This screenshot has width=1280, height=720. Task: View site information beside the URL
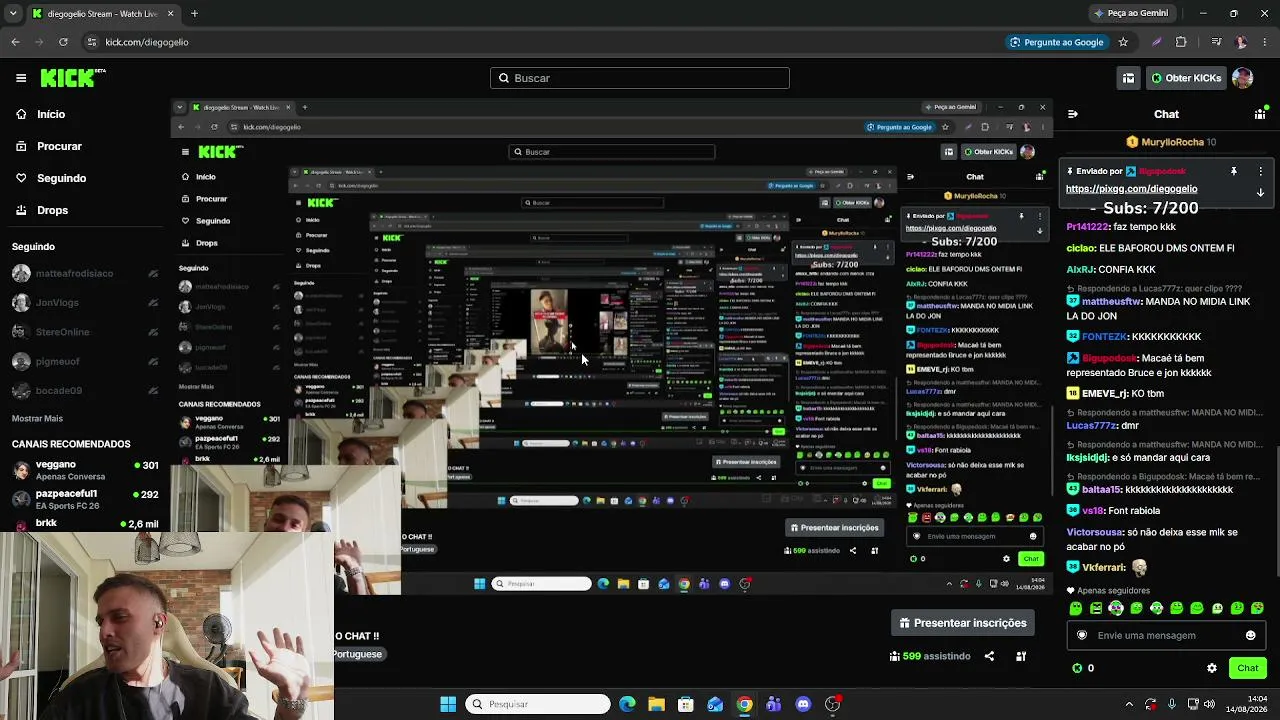92,42
